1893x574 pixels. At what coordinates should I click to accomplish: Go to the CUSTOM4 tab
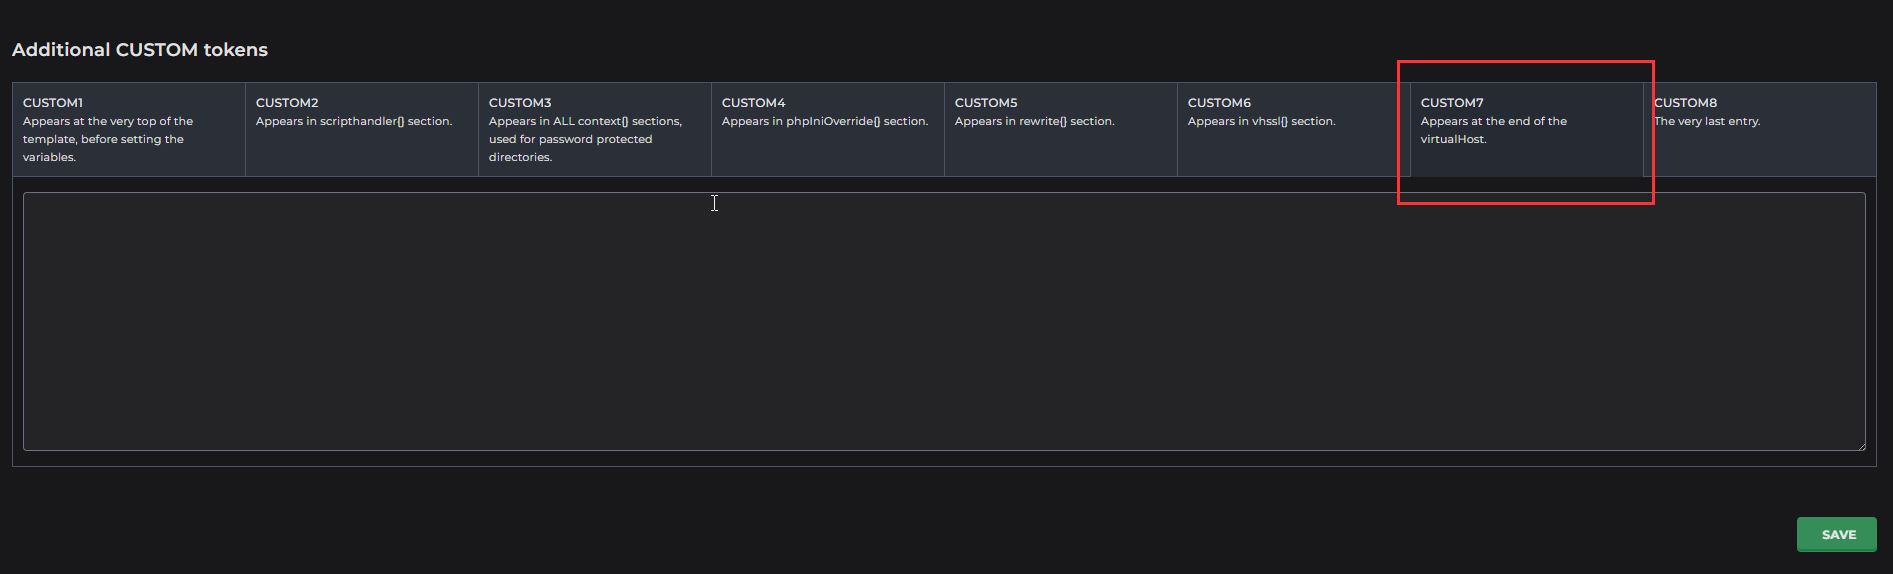coord(753,102)
